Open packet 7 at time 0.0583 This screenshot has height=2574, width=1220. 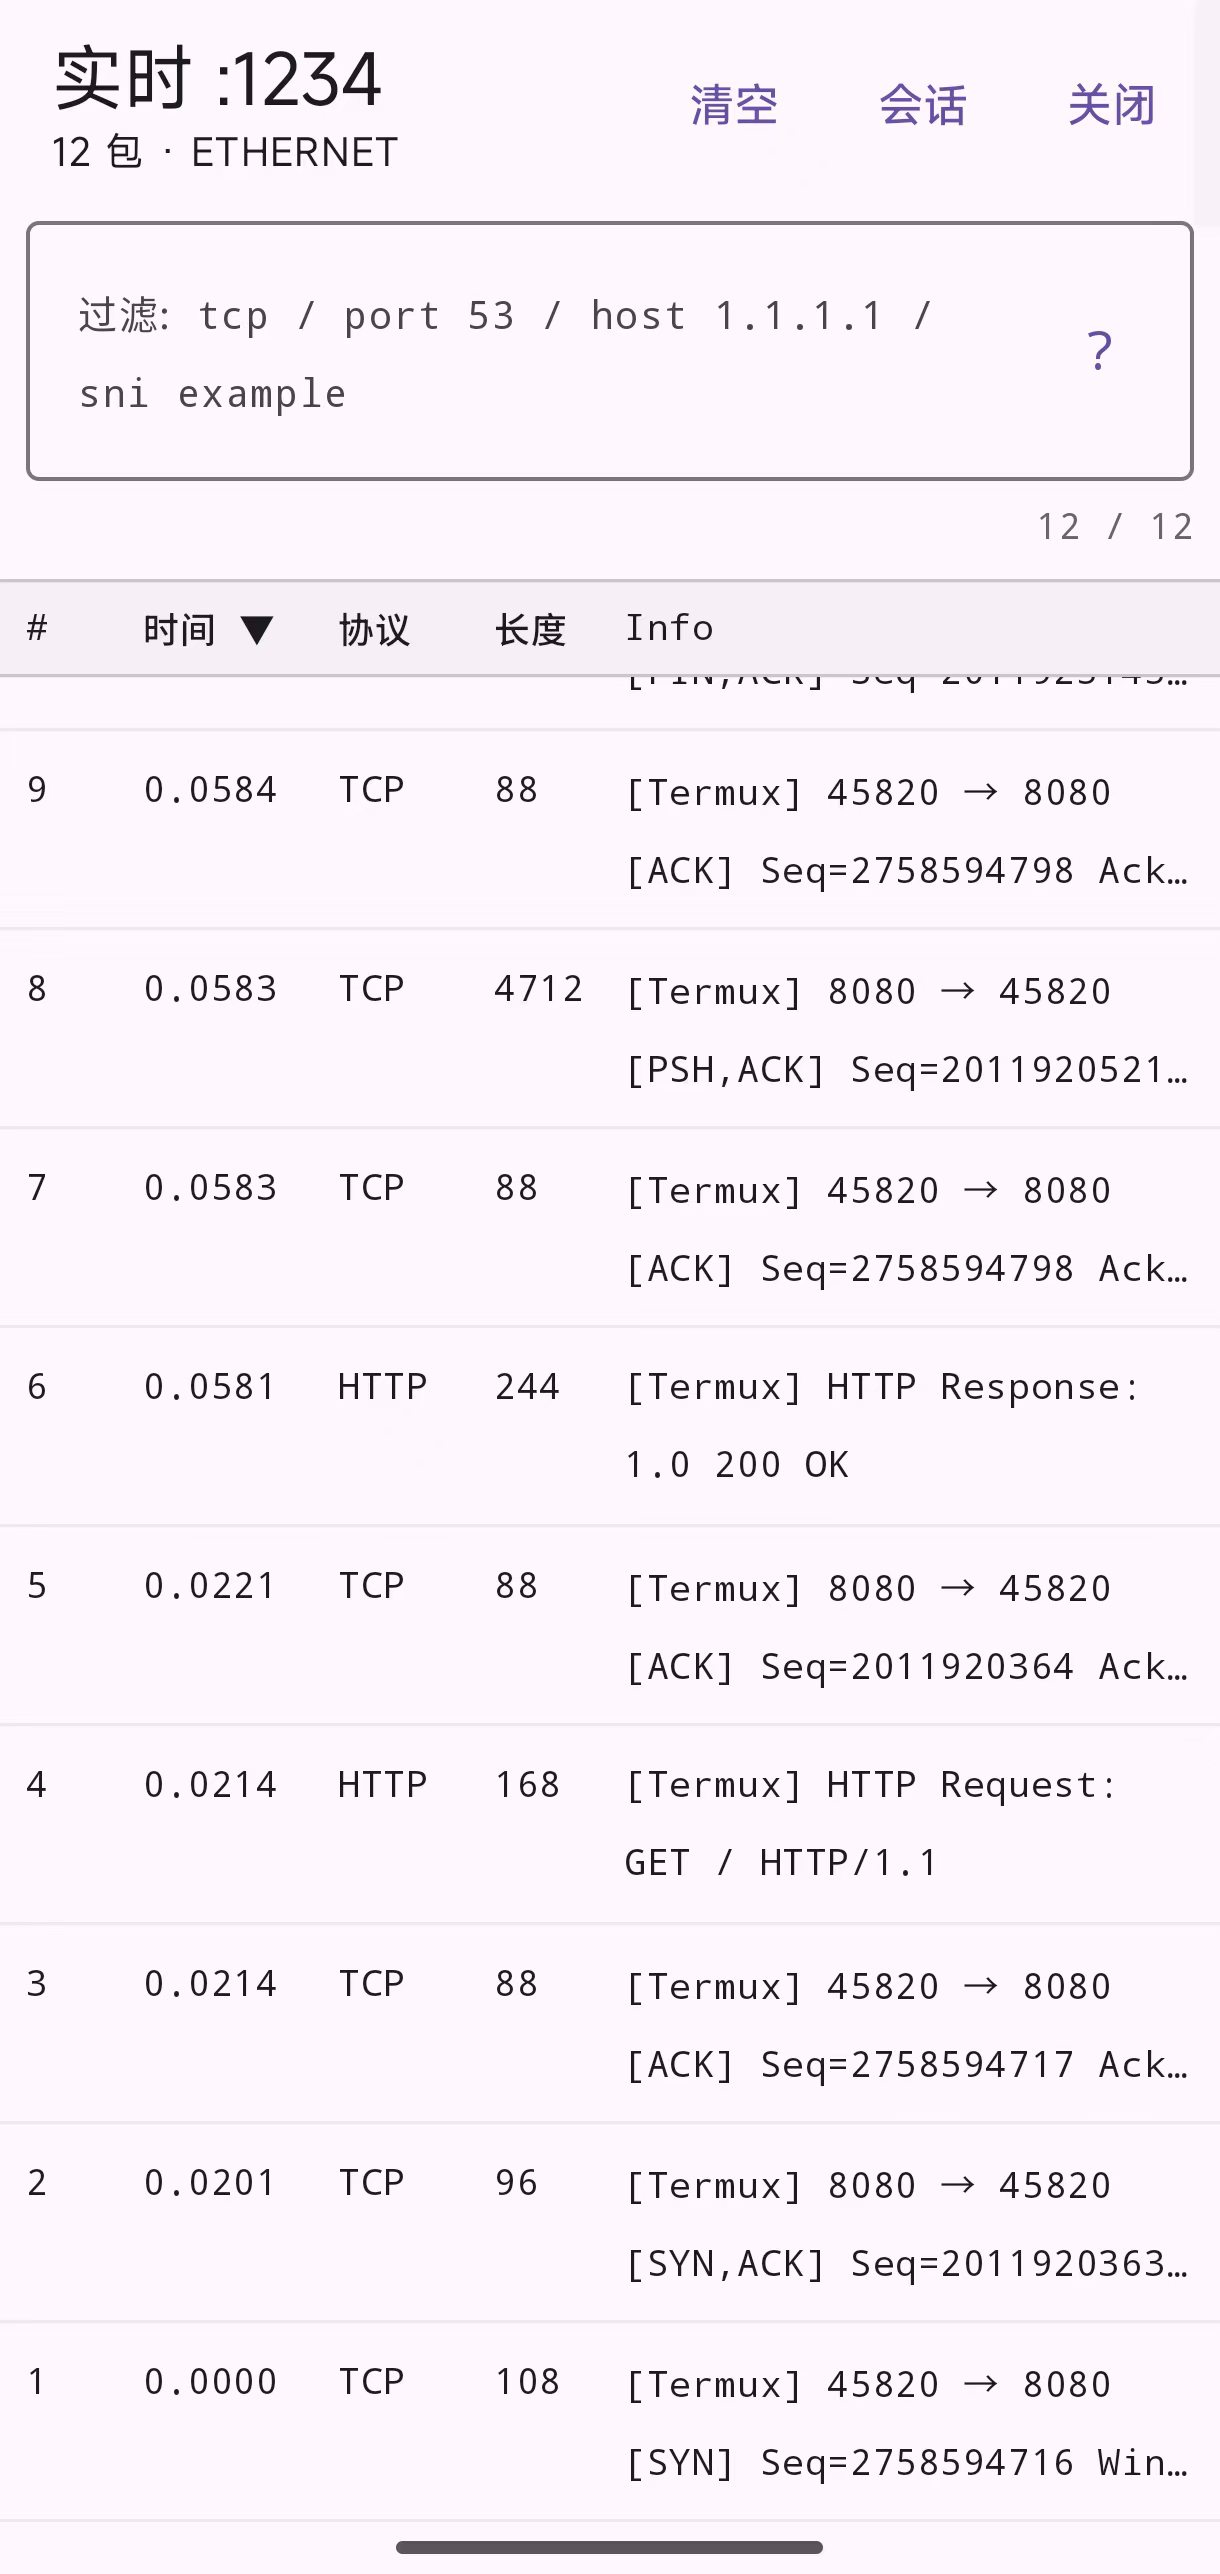(x=610, y=1228)
